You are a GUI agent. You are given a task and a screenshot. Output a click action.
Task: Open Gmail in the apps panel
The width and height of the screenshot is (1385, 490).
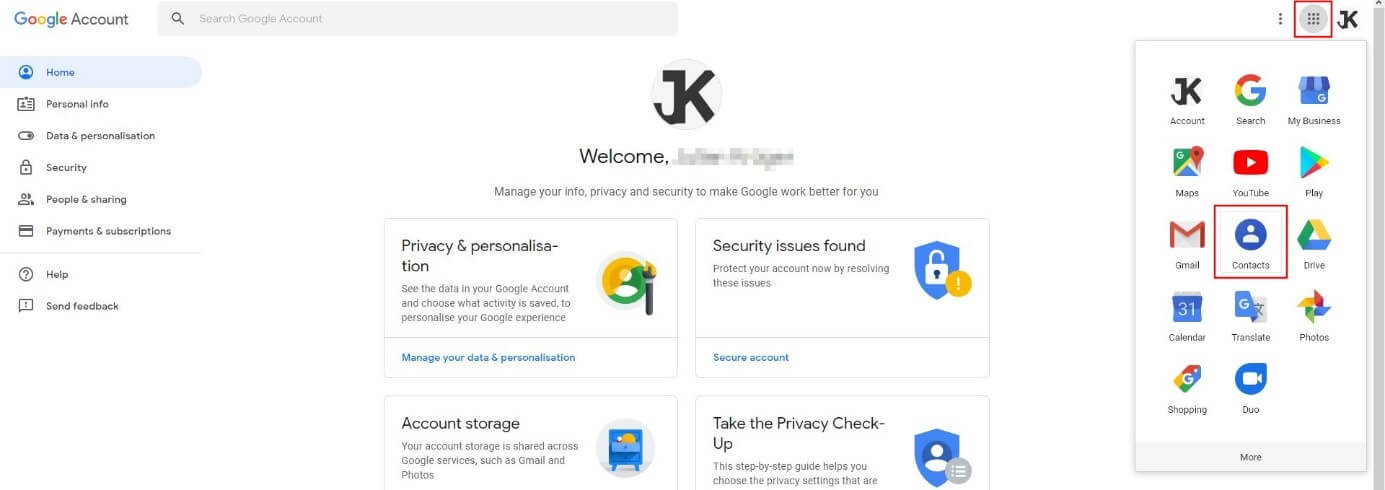[x=1187, y=240]
